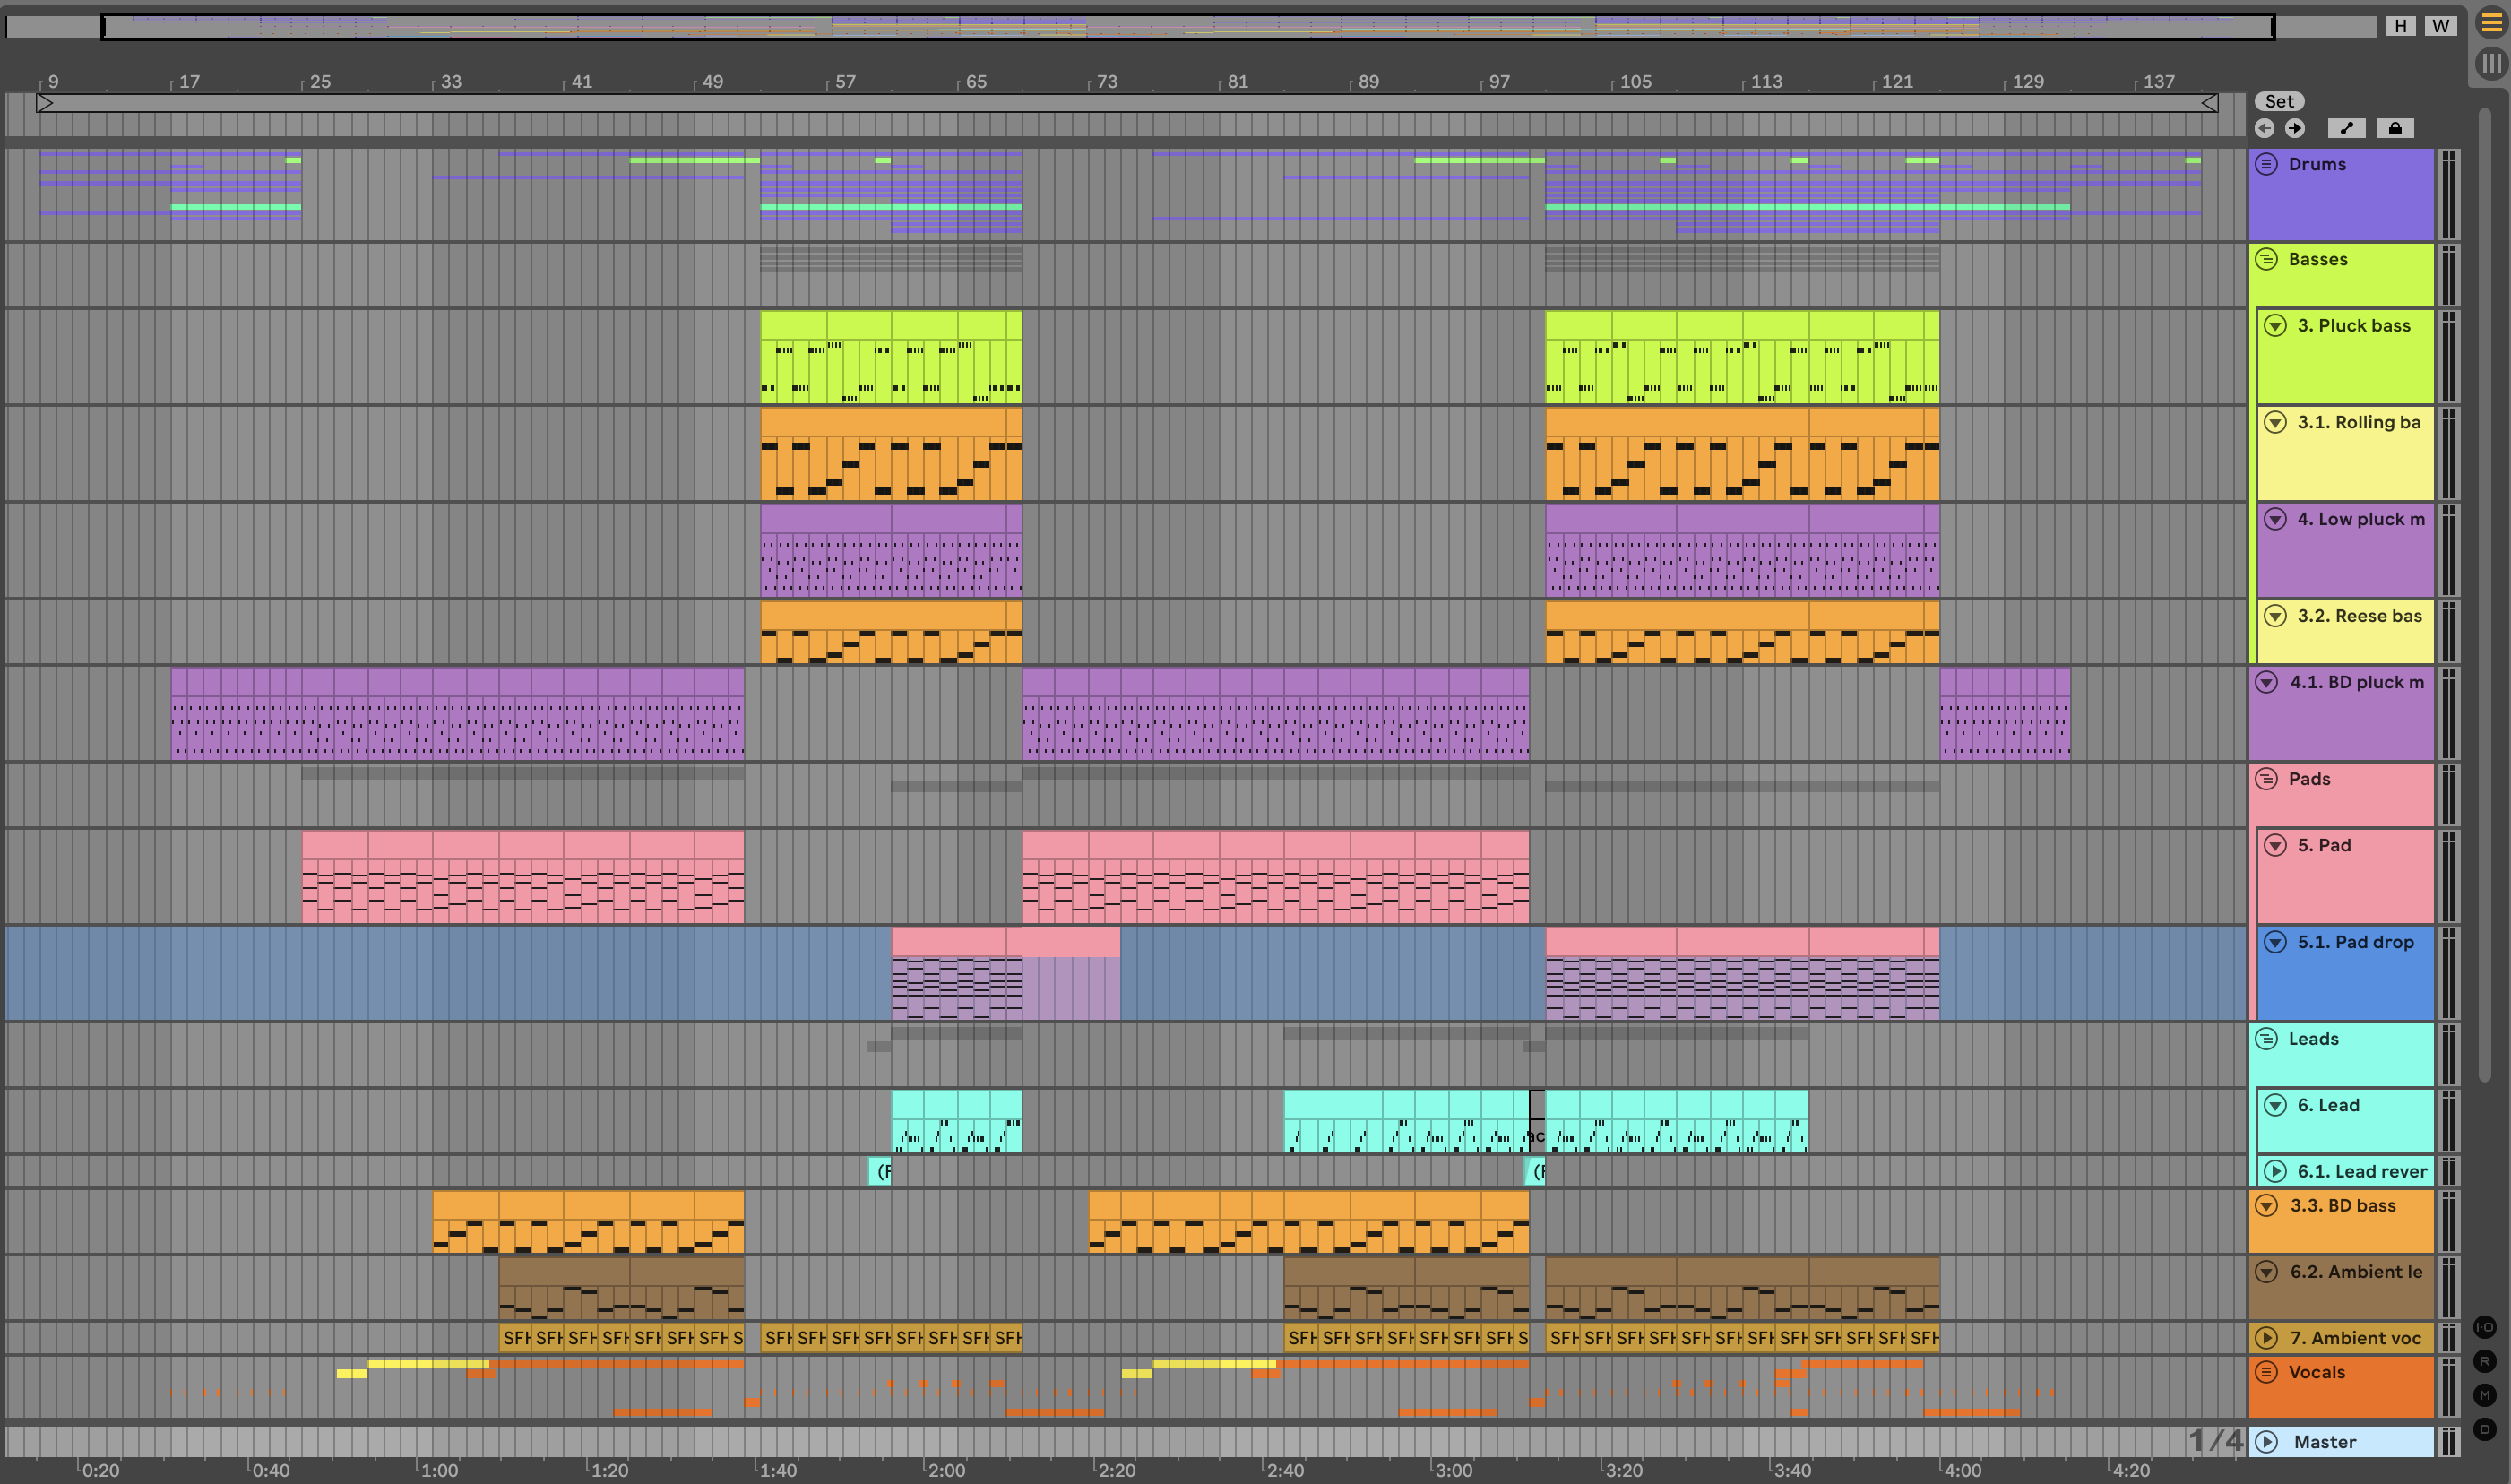Click the Arrangement view selector icon

(2490, 23)
